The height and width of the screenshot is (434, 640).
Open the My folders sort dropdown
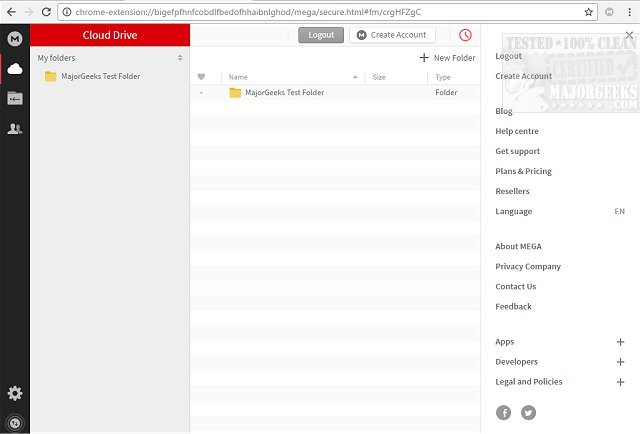pos(180,58)
